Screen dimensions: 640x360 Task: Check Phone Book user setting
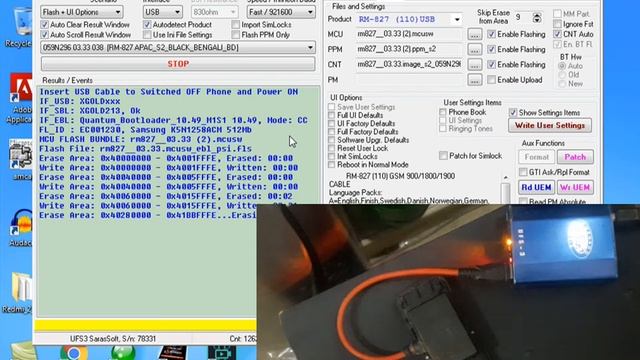[x=443, y=112]
